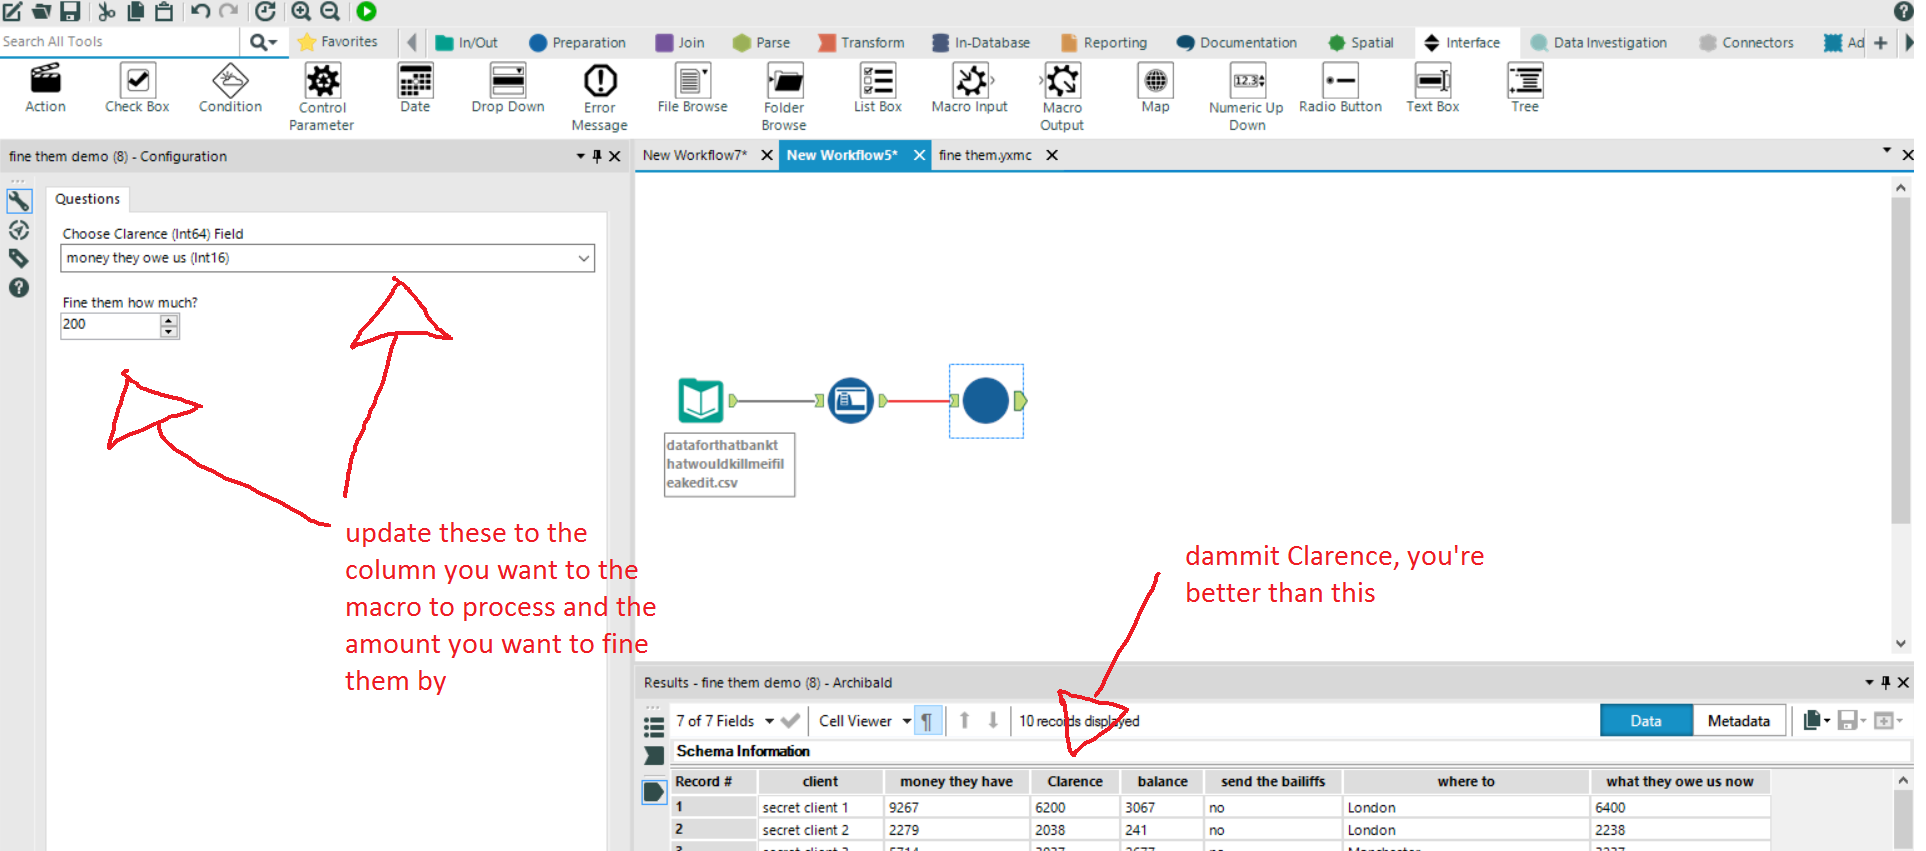Open the Spatial tool category
This screenshot has height=851, width=1926.
click(x=1361, y=43)
